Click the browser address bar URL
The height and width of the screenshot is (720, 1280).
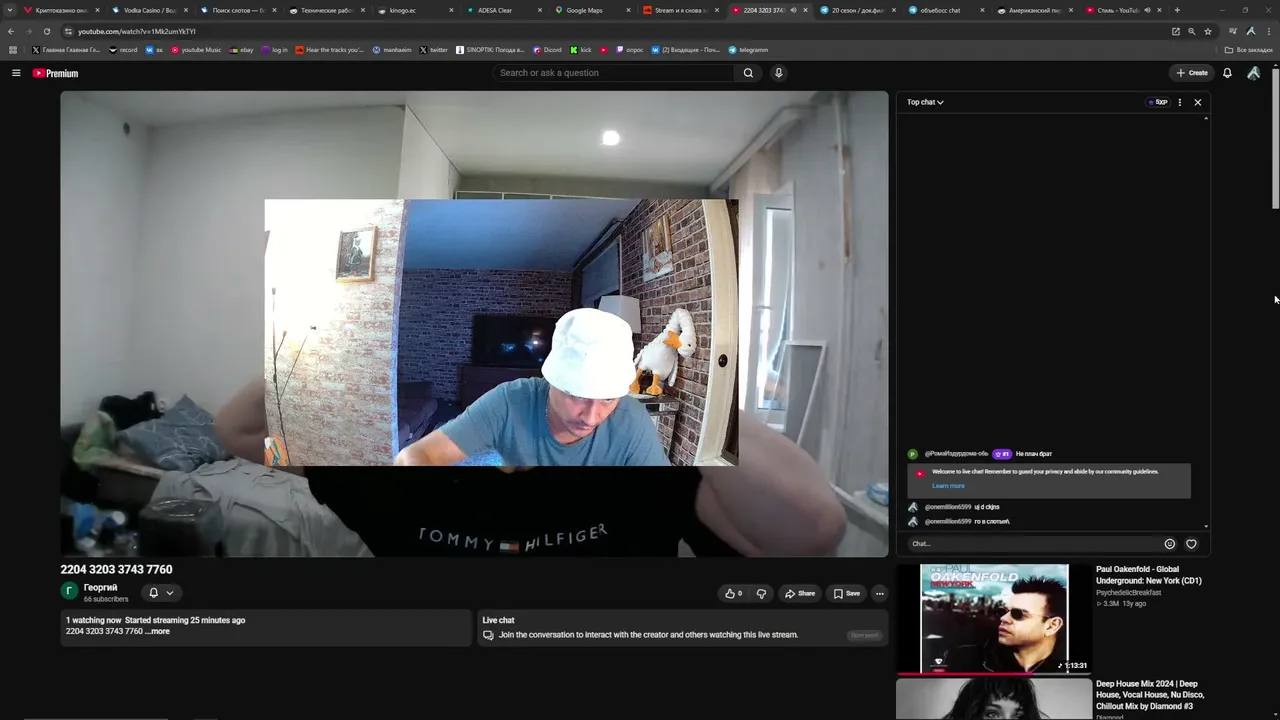137,31
